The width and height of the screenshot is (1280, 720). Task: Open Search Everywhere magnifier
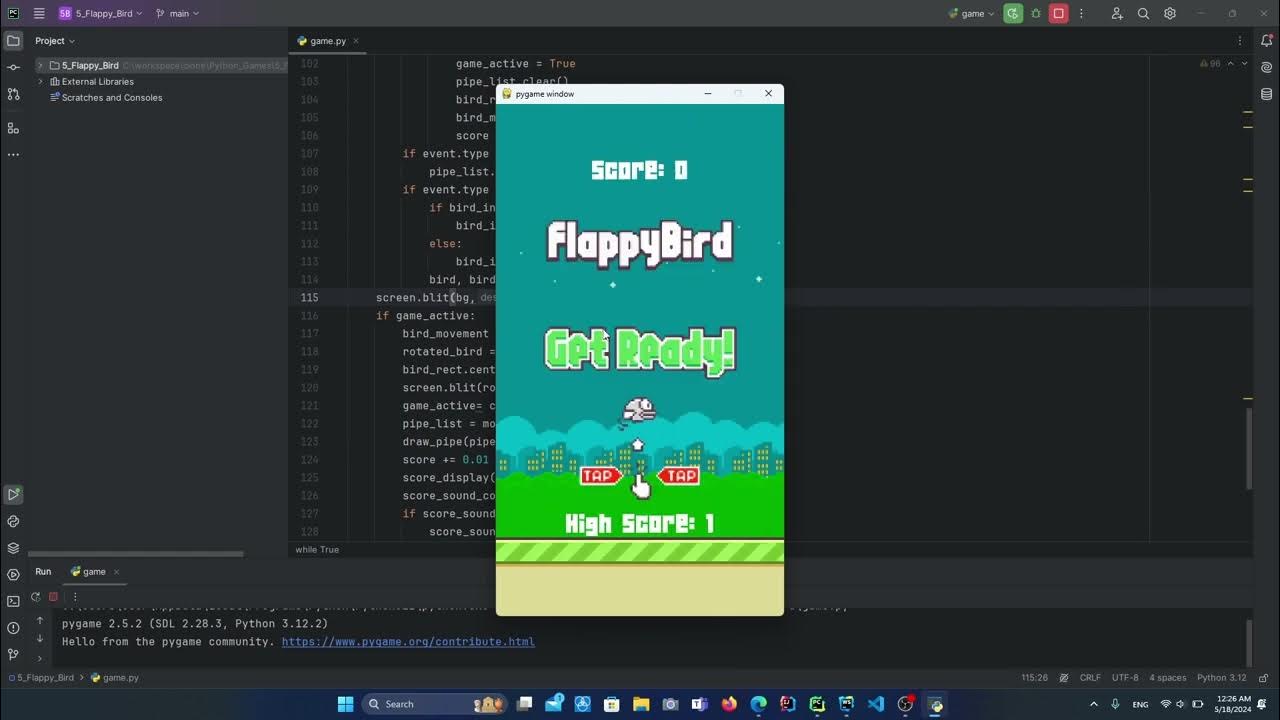click(1143, 13)
